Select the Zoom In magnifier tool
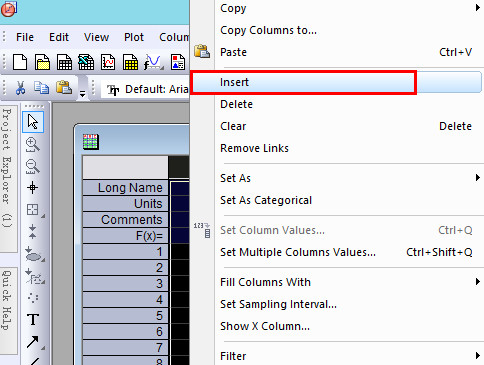Screen dimensions: 484x365 point(33,144)
